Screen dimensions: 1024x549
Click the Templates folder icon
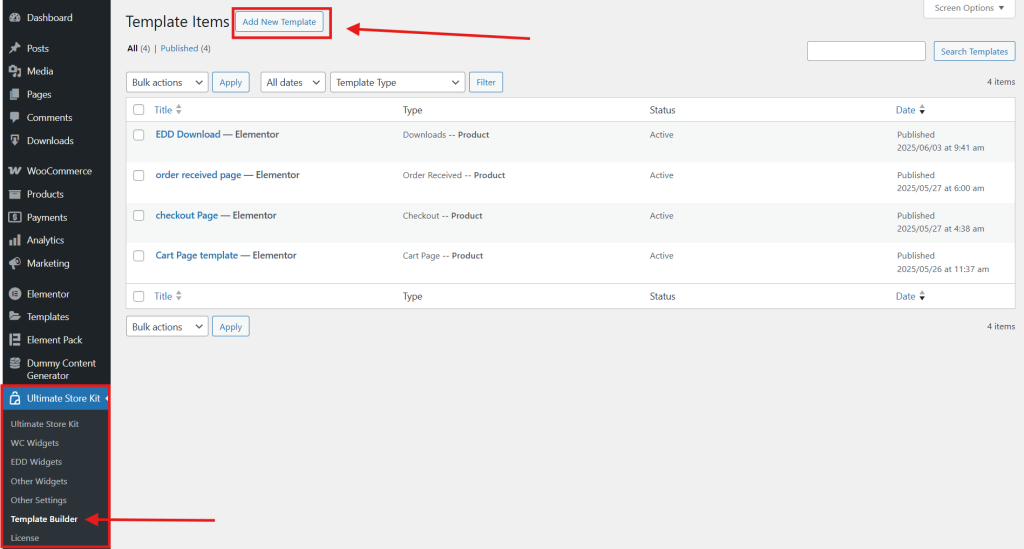pos(14,317)
